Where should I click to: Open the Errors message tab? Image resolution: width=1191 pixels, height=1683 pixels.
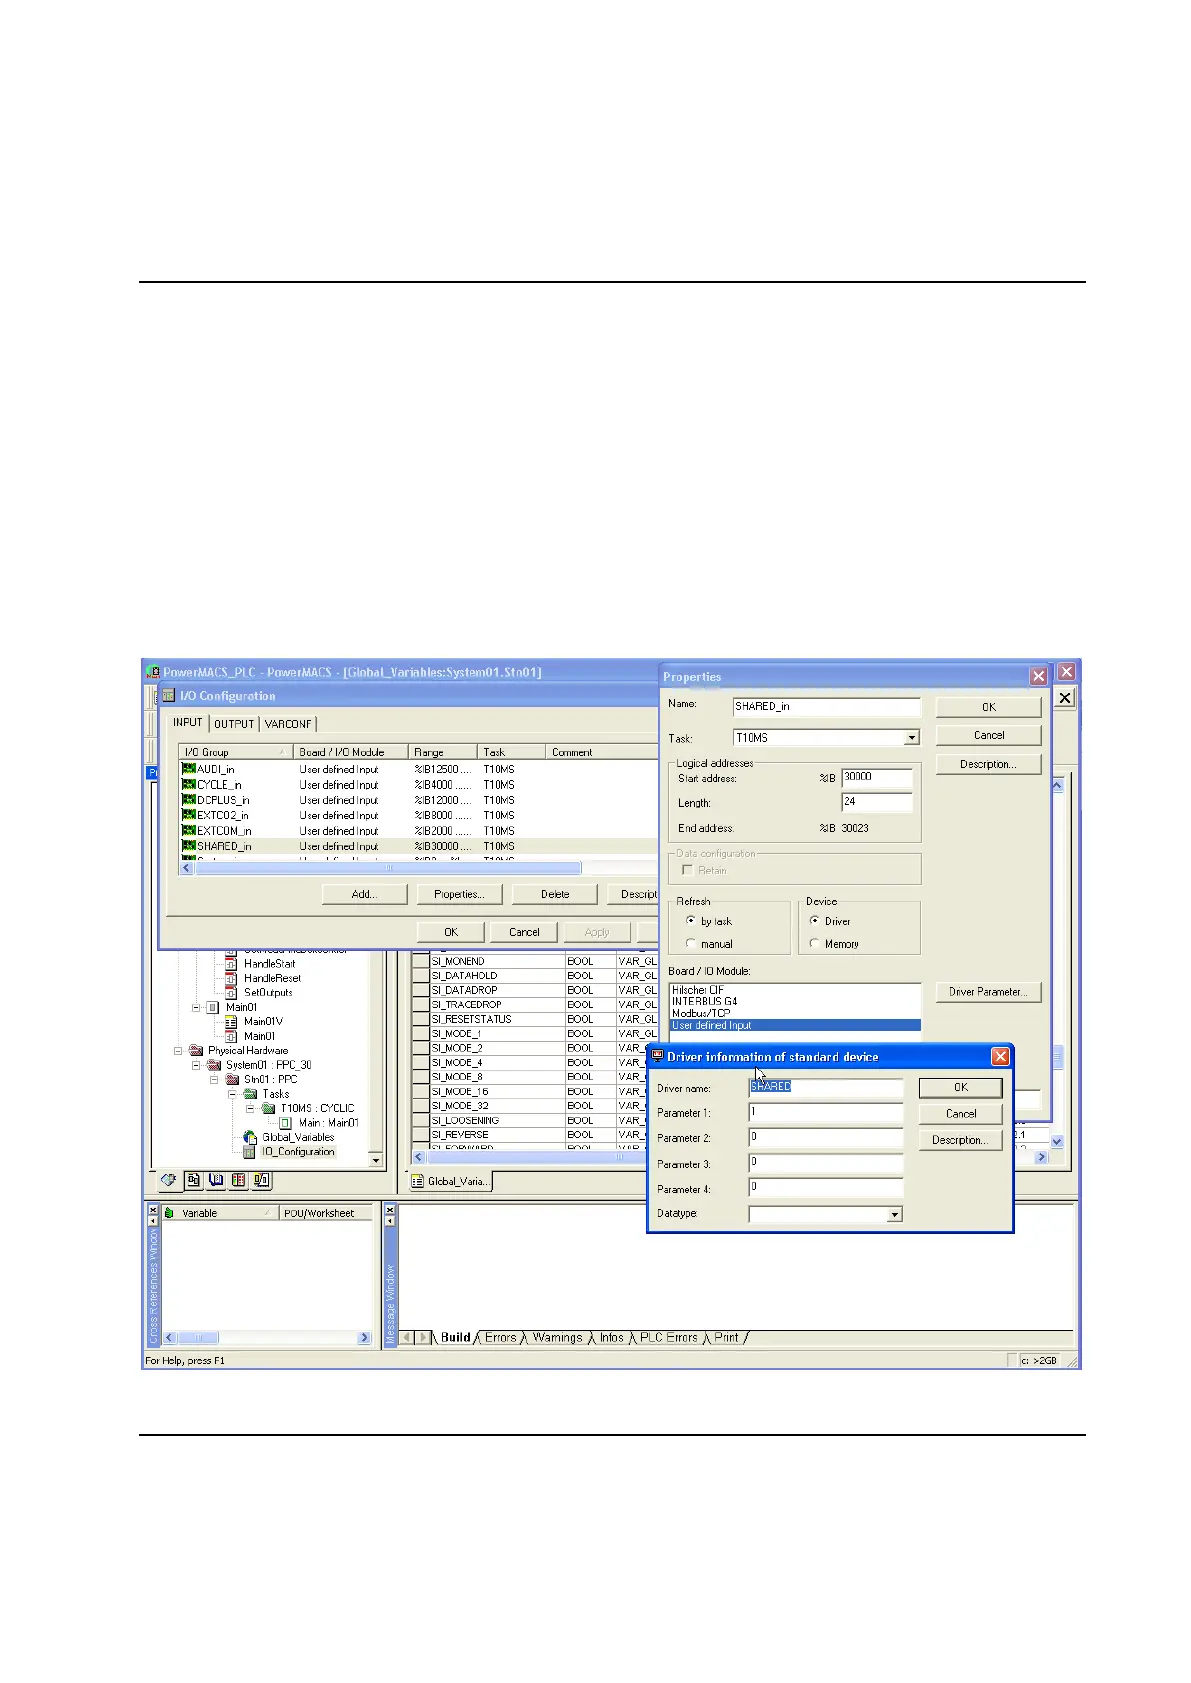(501, 1337)
